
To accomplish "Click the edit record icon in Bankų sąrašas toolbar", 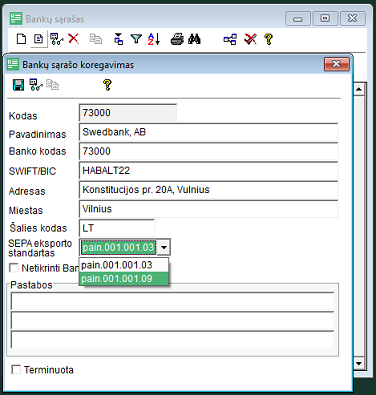I will point(39,39).
